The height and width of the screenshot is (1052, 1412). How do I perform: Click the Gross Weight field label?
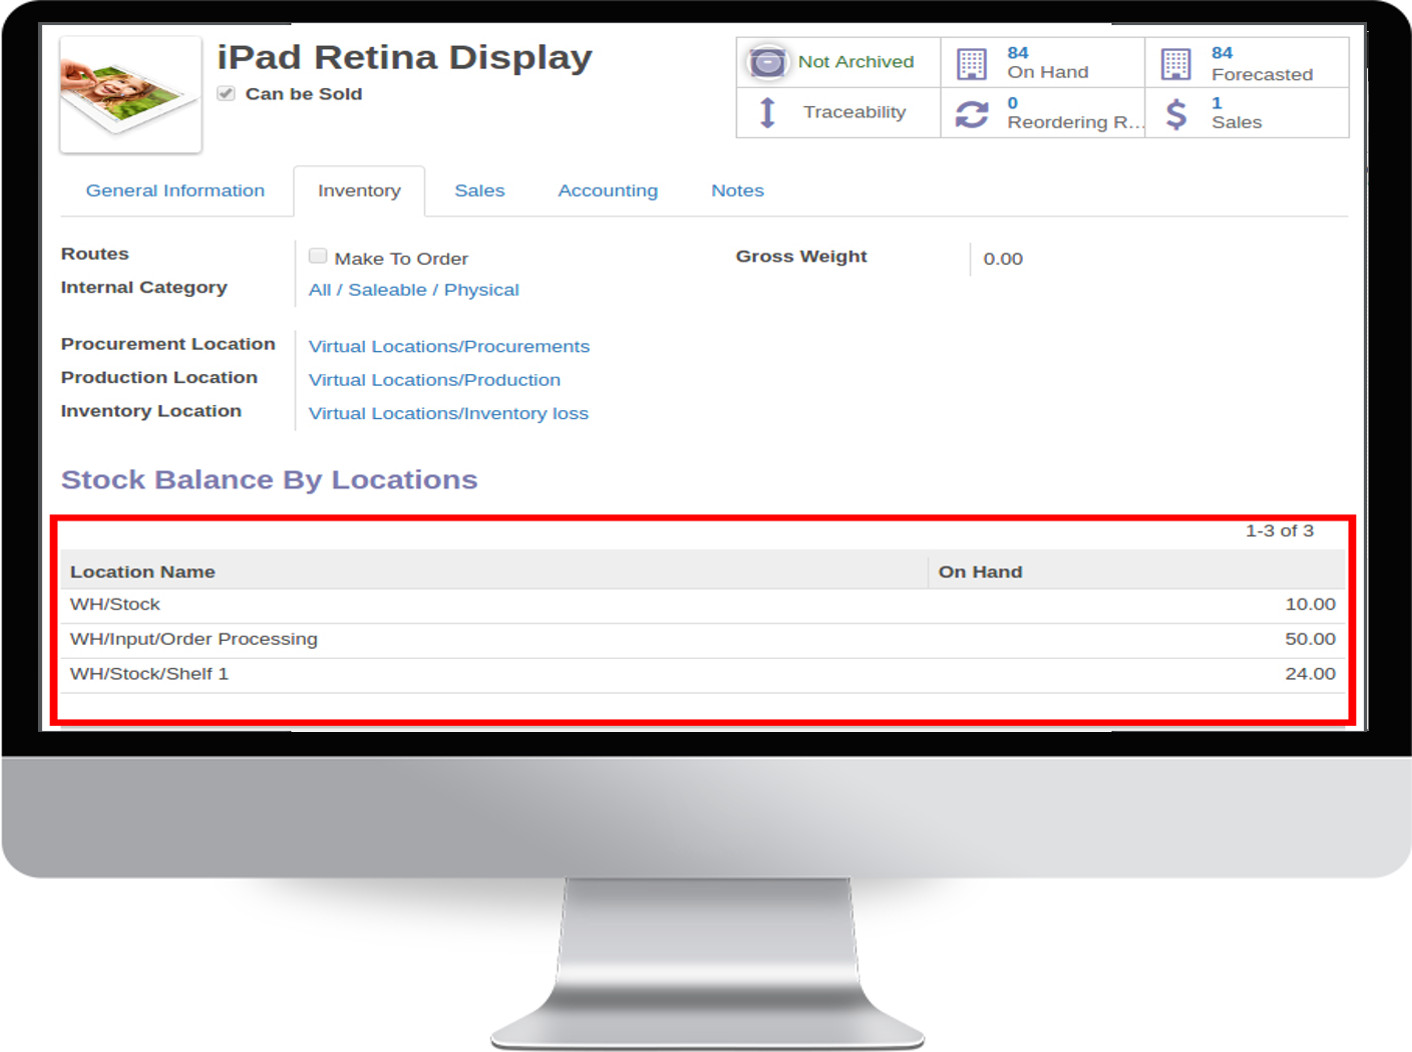pyautogui.click(x=801, y=257)
